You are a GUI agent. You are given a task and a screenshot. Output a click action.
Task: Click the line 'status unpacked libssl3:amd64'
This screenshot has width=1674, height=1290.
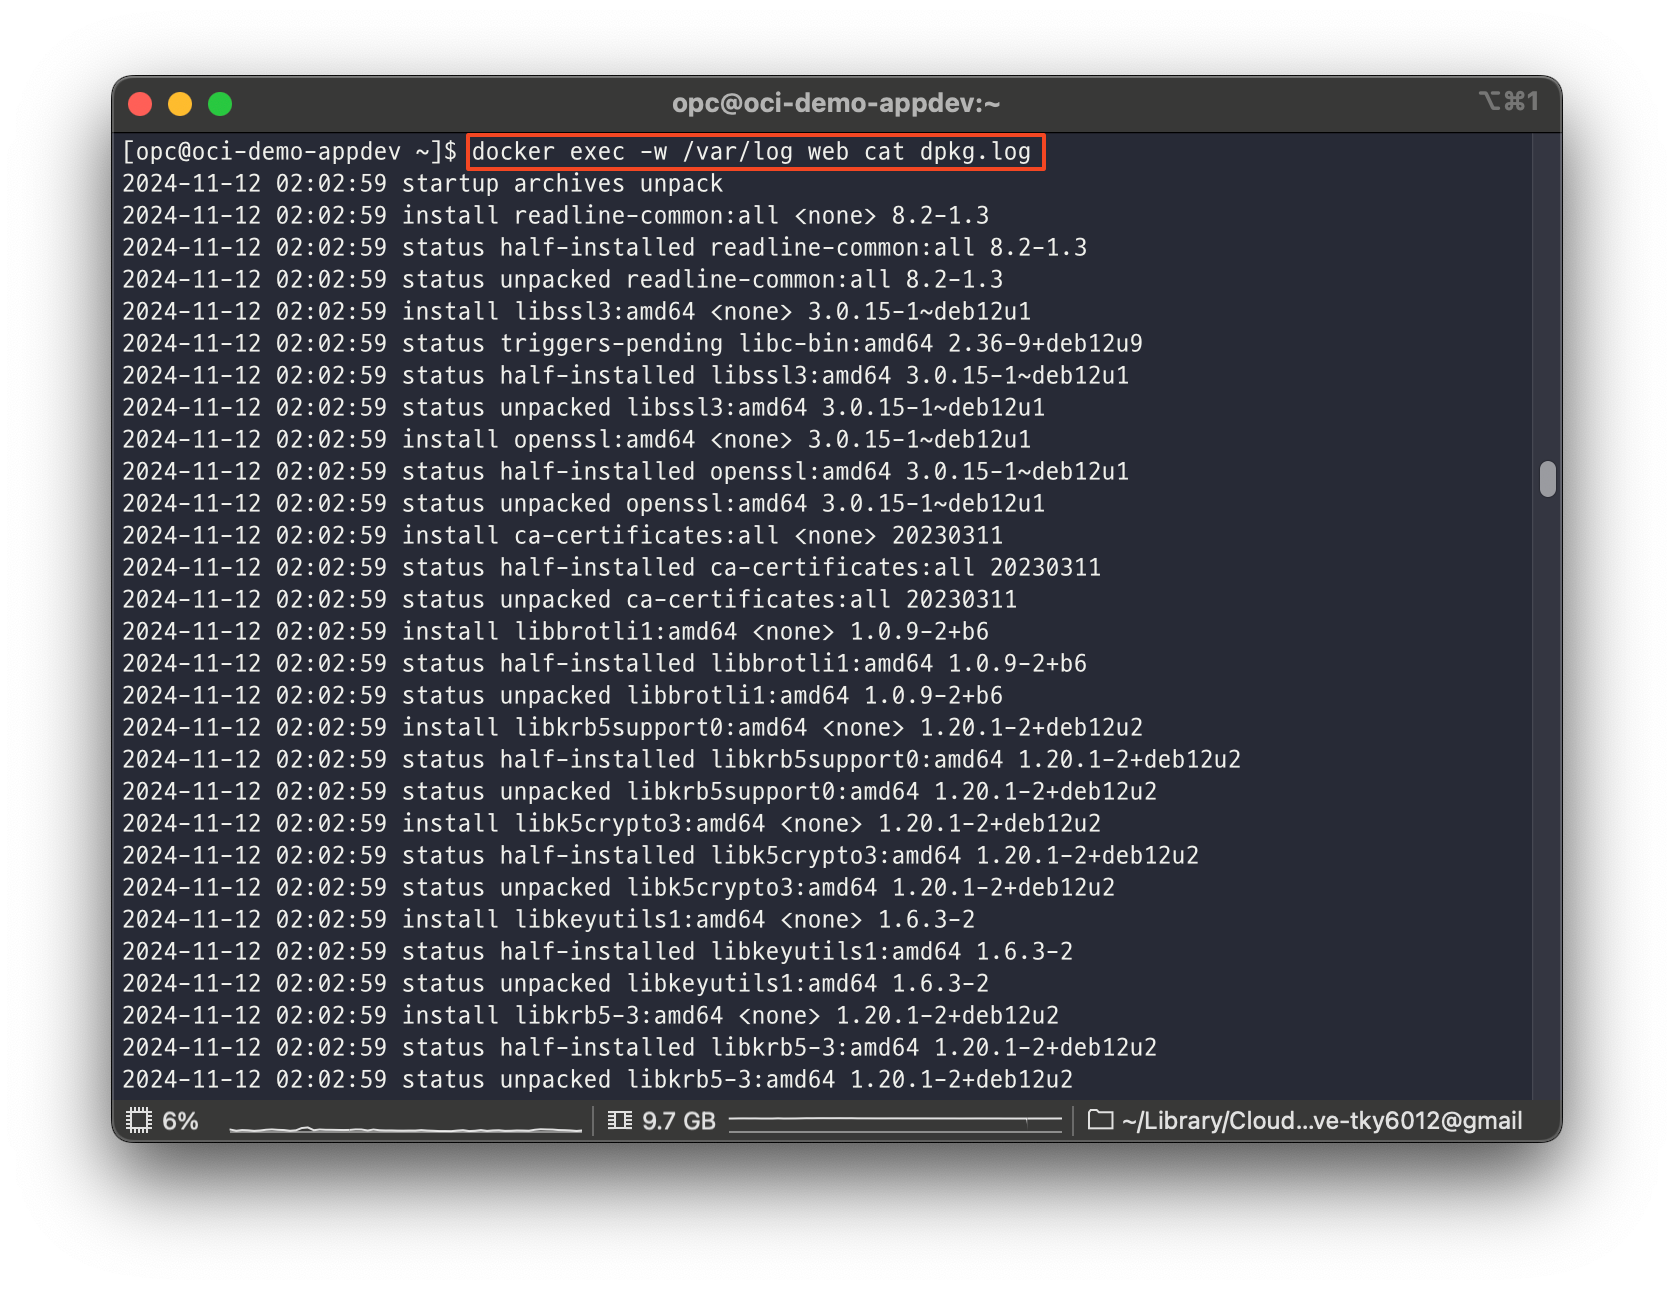(x=584, y=408)
